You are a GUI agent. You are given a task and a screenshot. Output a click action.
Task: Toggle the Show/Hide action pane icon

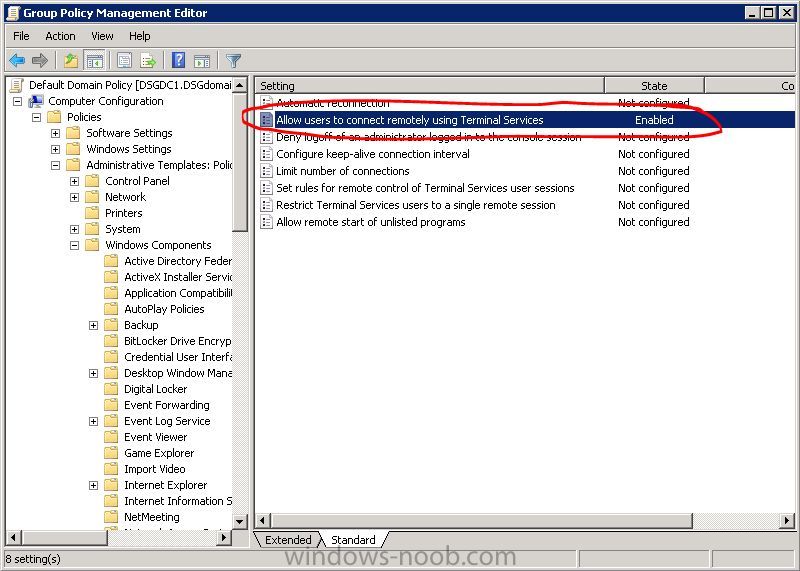pos(202,61)
